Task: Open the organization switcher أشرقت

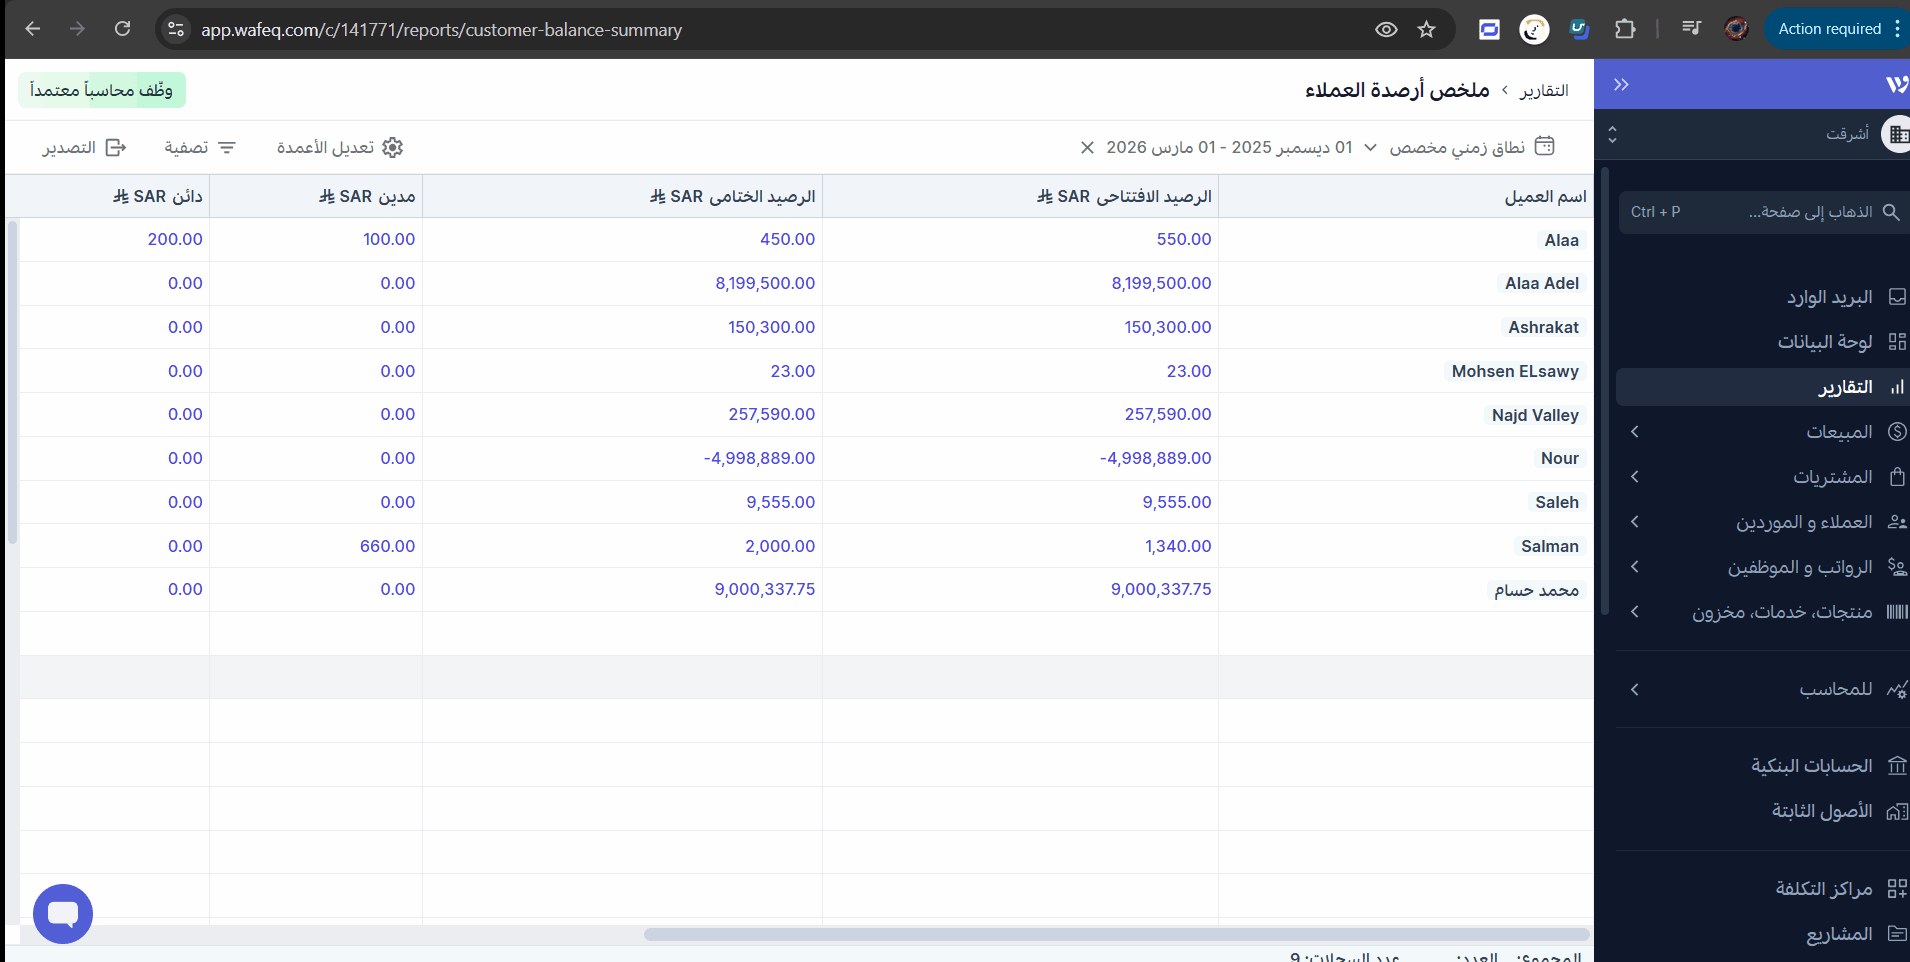Action: click(x=1846, y=134)
